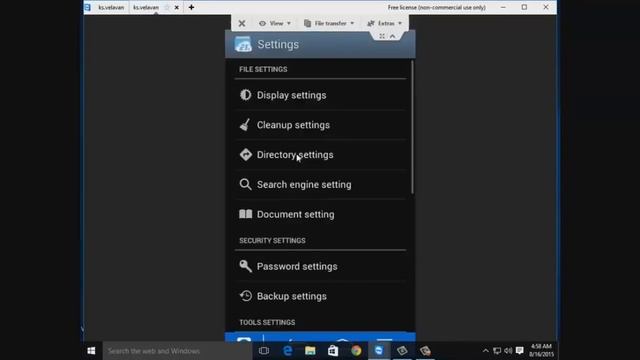640x360 pixels.
Task: Click the Directory settings diamond arrow icon
Action: point(245,154)
